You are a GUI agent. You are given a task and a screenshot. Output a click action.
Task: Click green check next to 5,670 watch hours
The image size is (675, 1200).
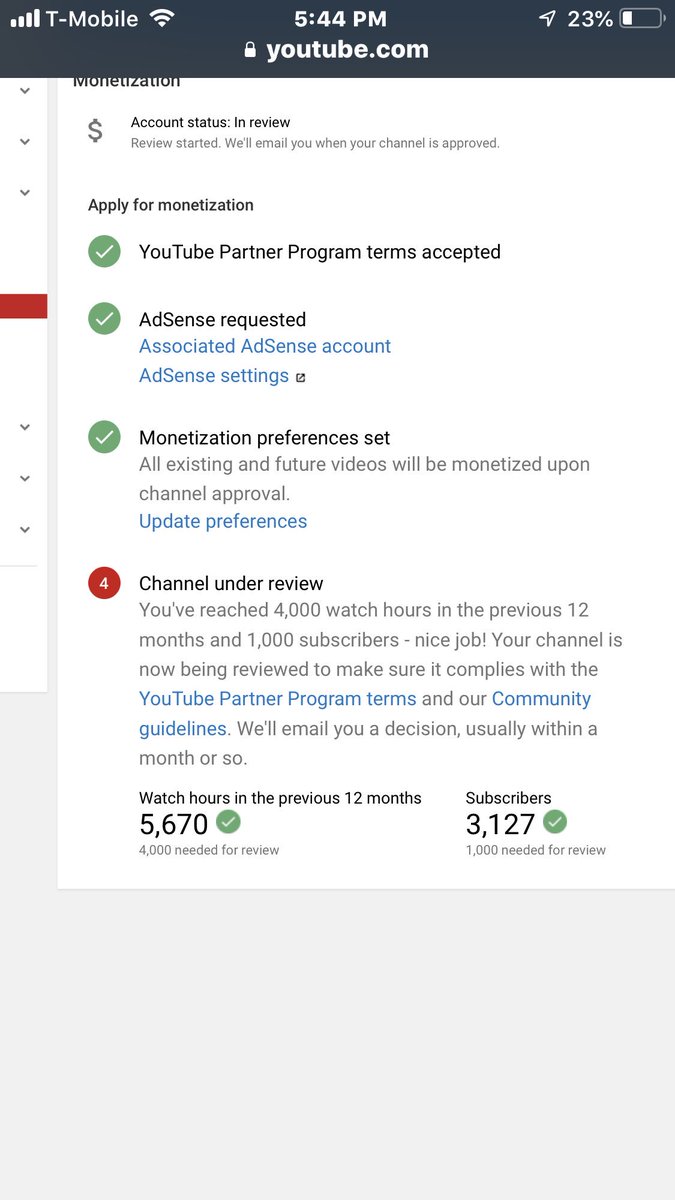(x=229, y=822)
